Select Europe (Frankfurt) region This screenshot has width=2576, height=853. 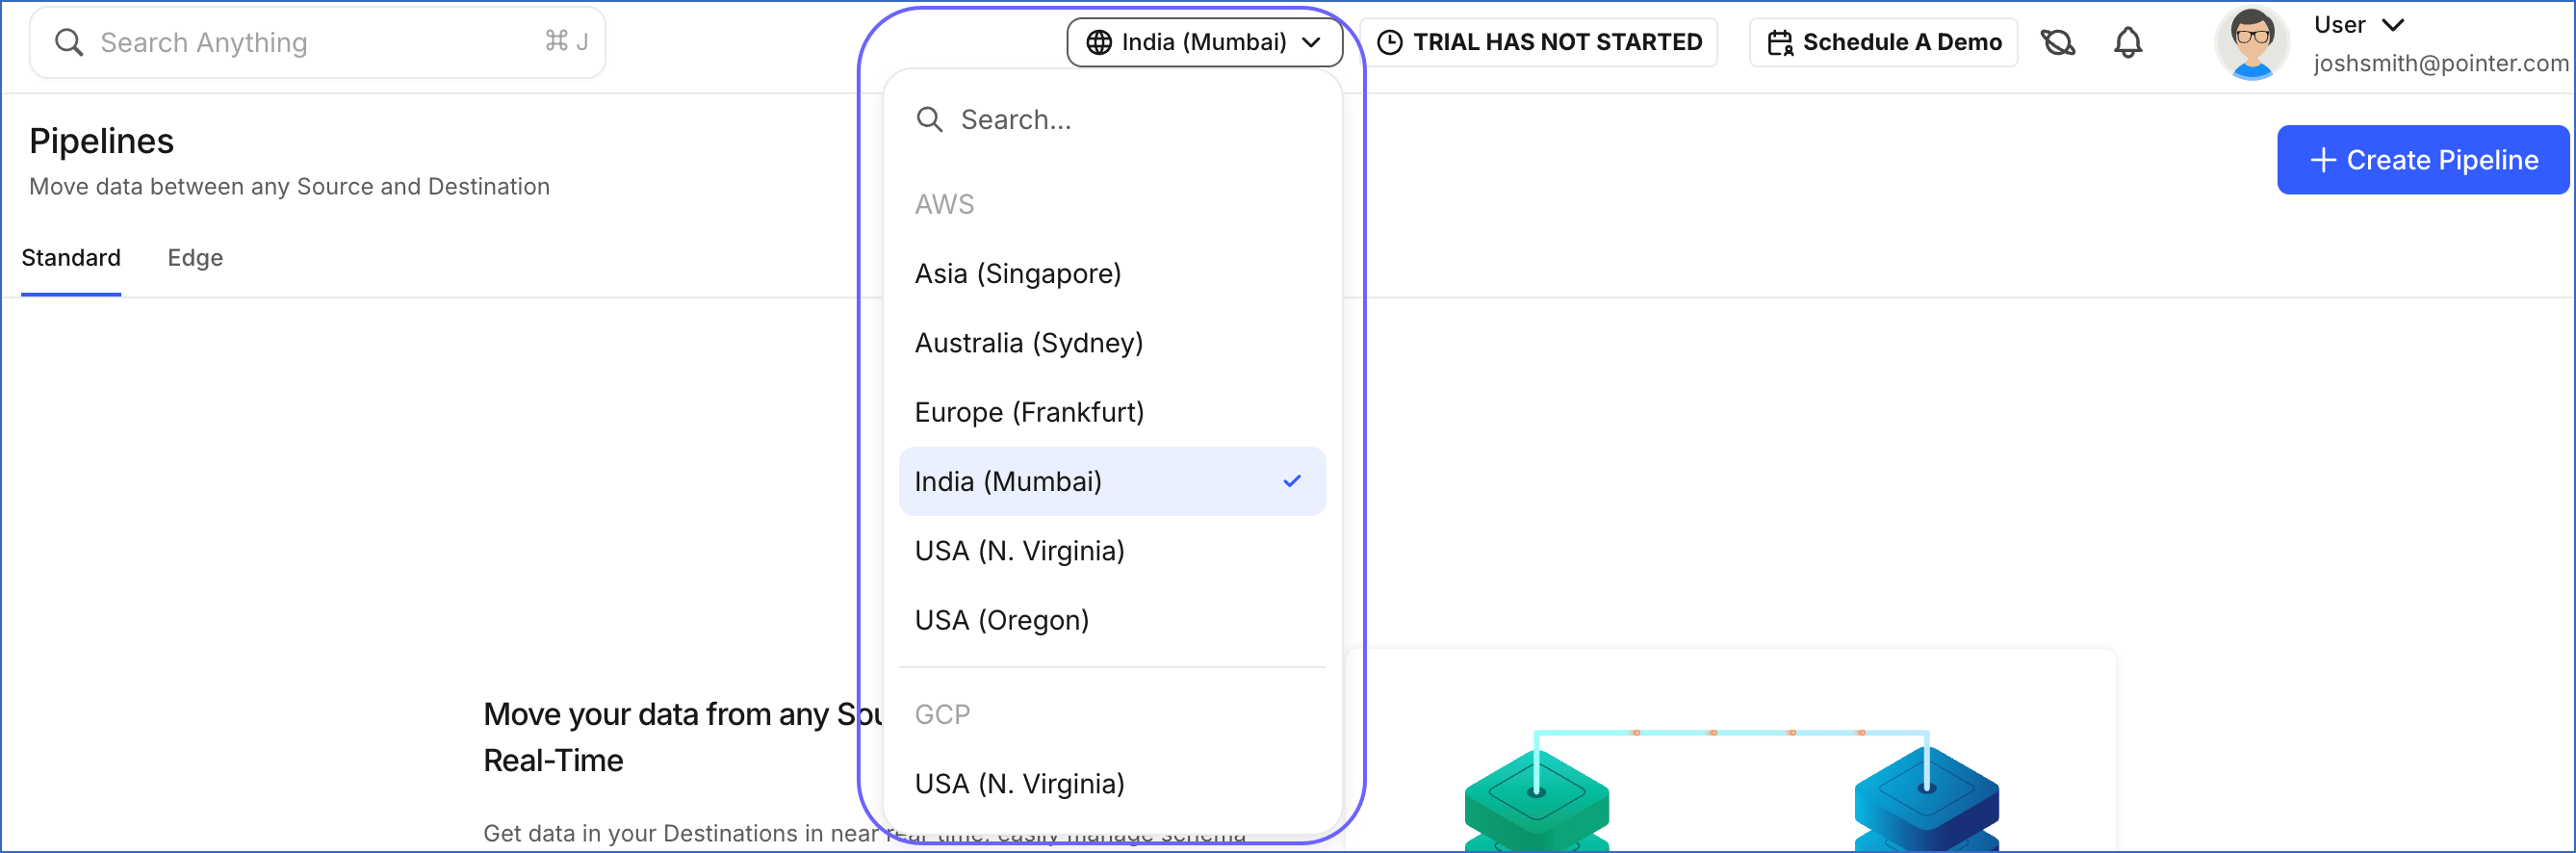click(x=1112, y=412)
